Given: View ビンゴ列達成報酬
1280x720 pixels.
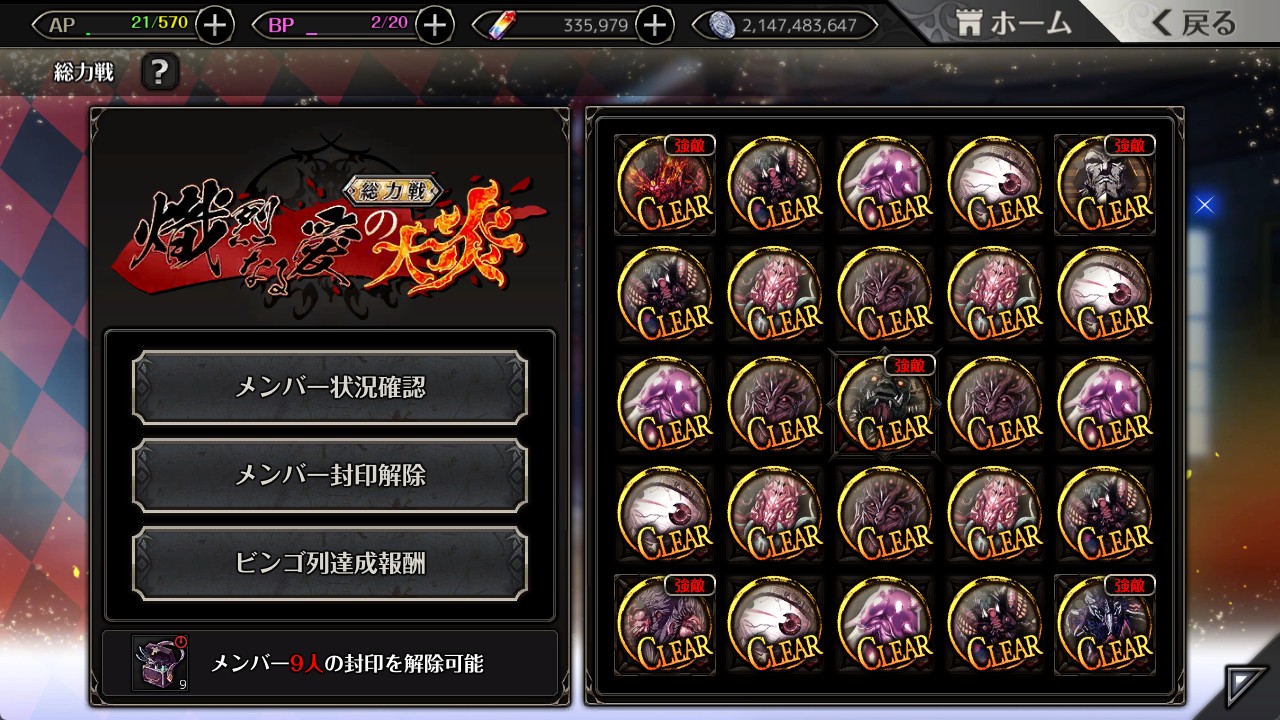Looking at the screenshot, I should pos(330,564).
